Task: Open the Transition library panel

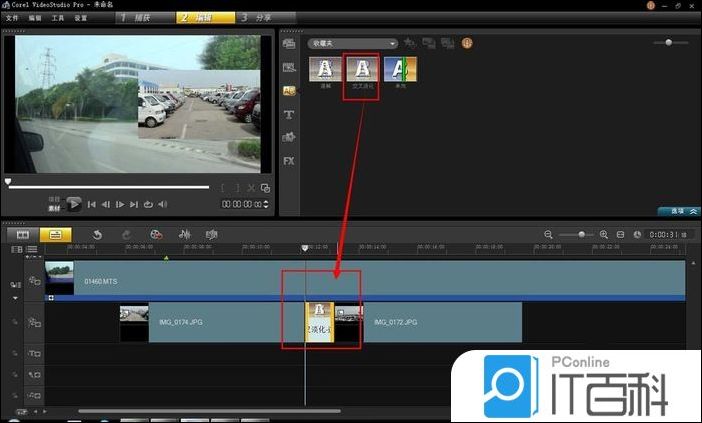Action: coord(289,90)
